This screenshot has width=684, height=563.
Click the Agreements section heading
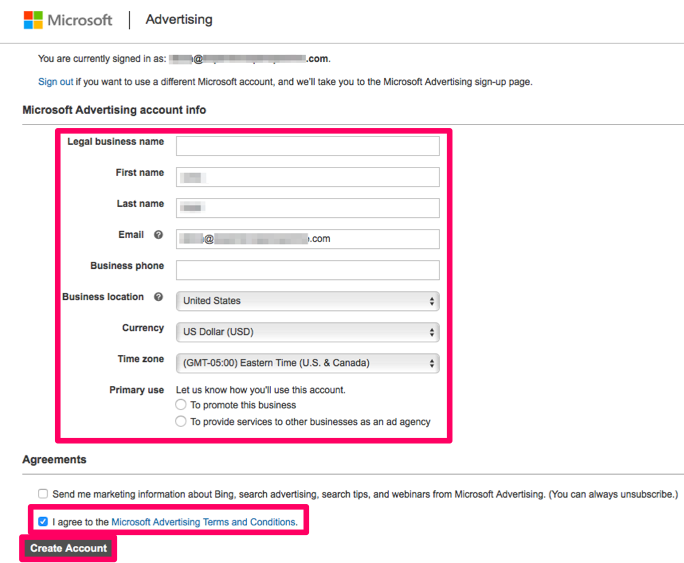(55, 460)
